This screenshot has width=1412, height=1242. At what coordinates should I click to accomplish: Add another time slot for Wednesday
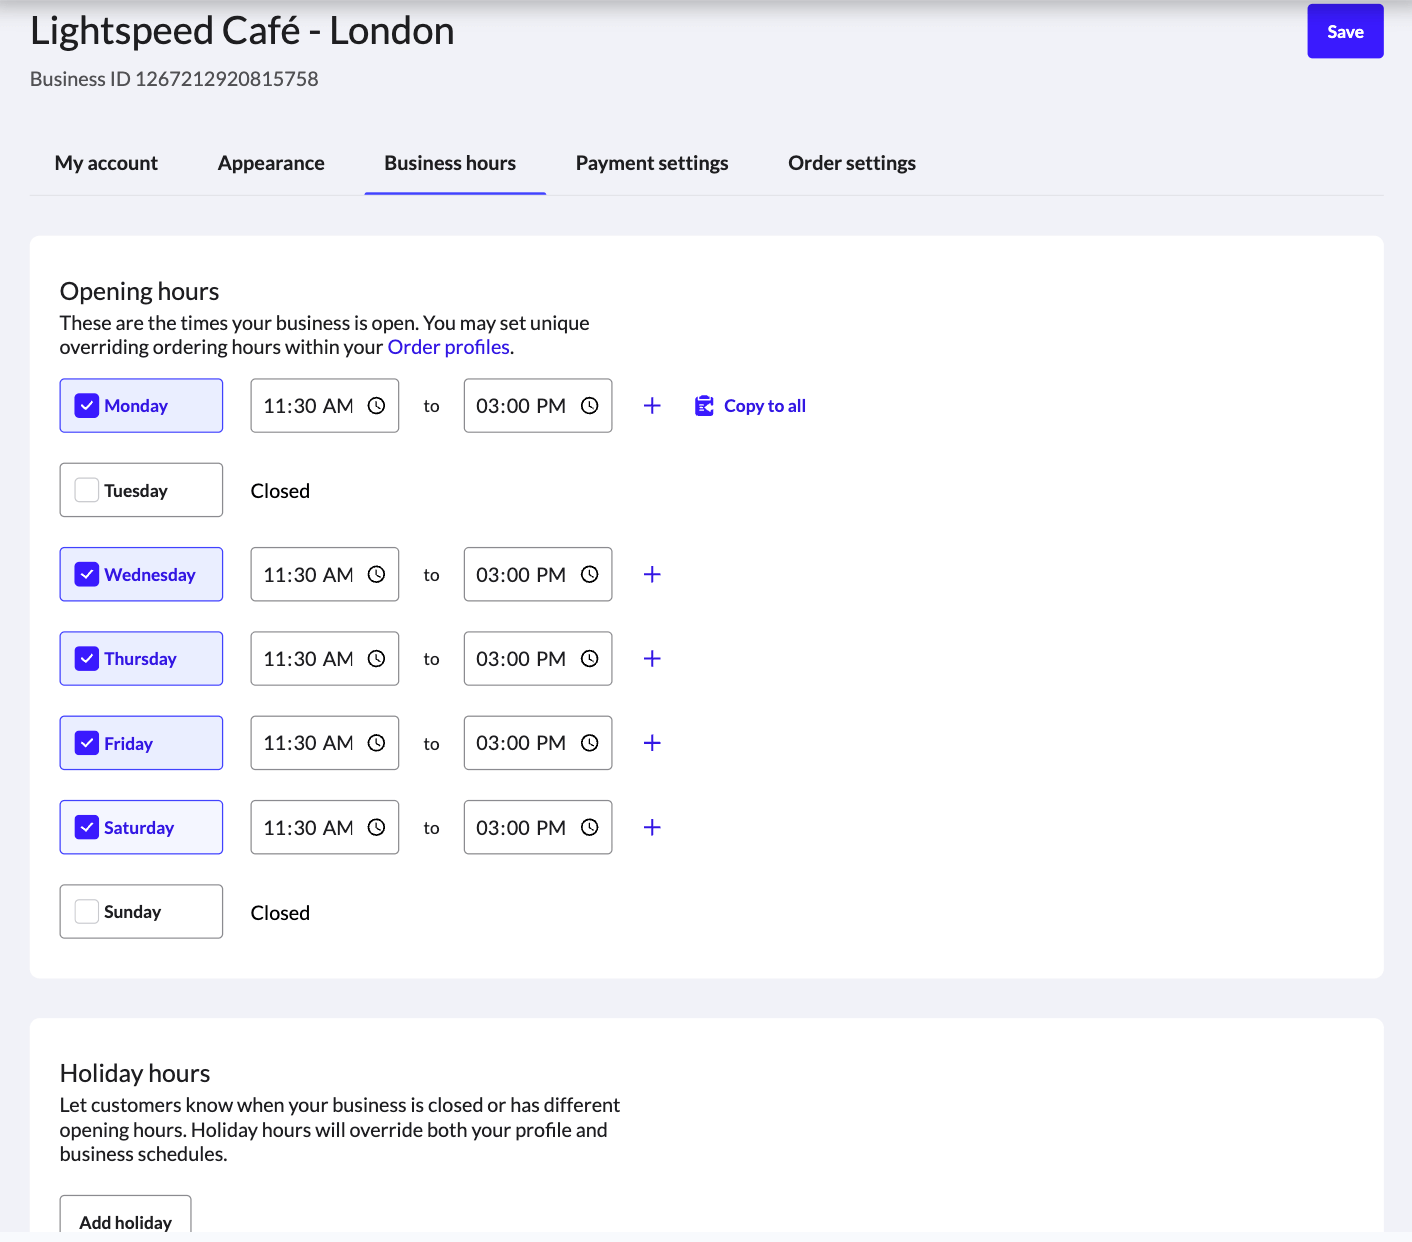652,575
